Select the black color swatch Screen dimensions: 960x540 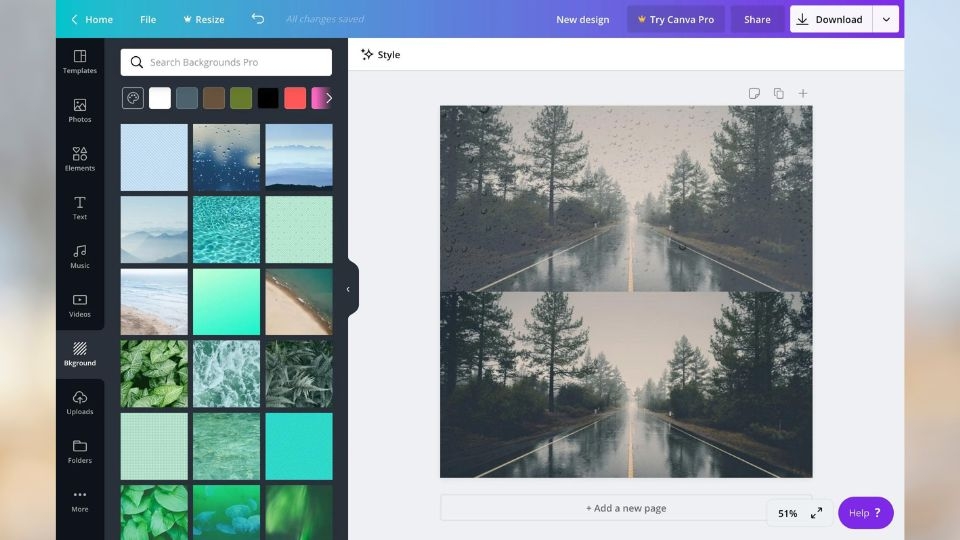(268, 98)
